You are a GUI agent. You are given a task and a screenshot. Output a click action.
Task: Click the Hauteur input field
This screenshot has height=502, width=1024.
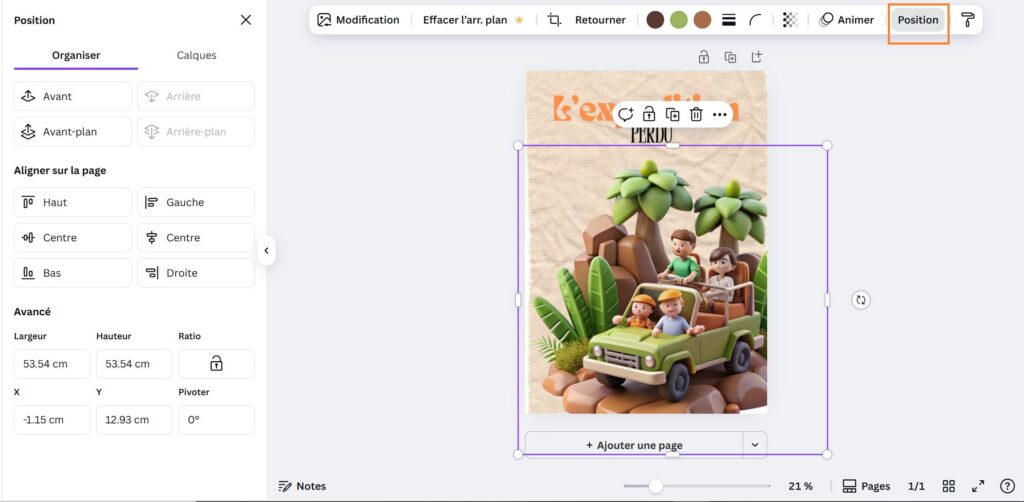(x=135, y=364)
